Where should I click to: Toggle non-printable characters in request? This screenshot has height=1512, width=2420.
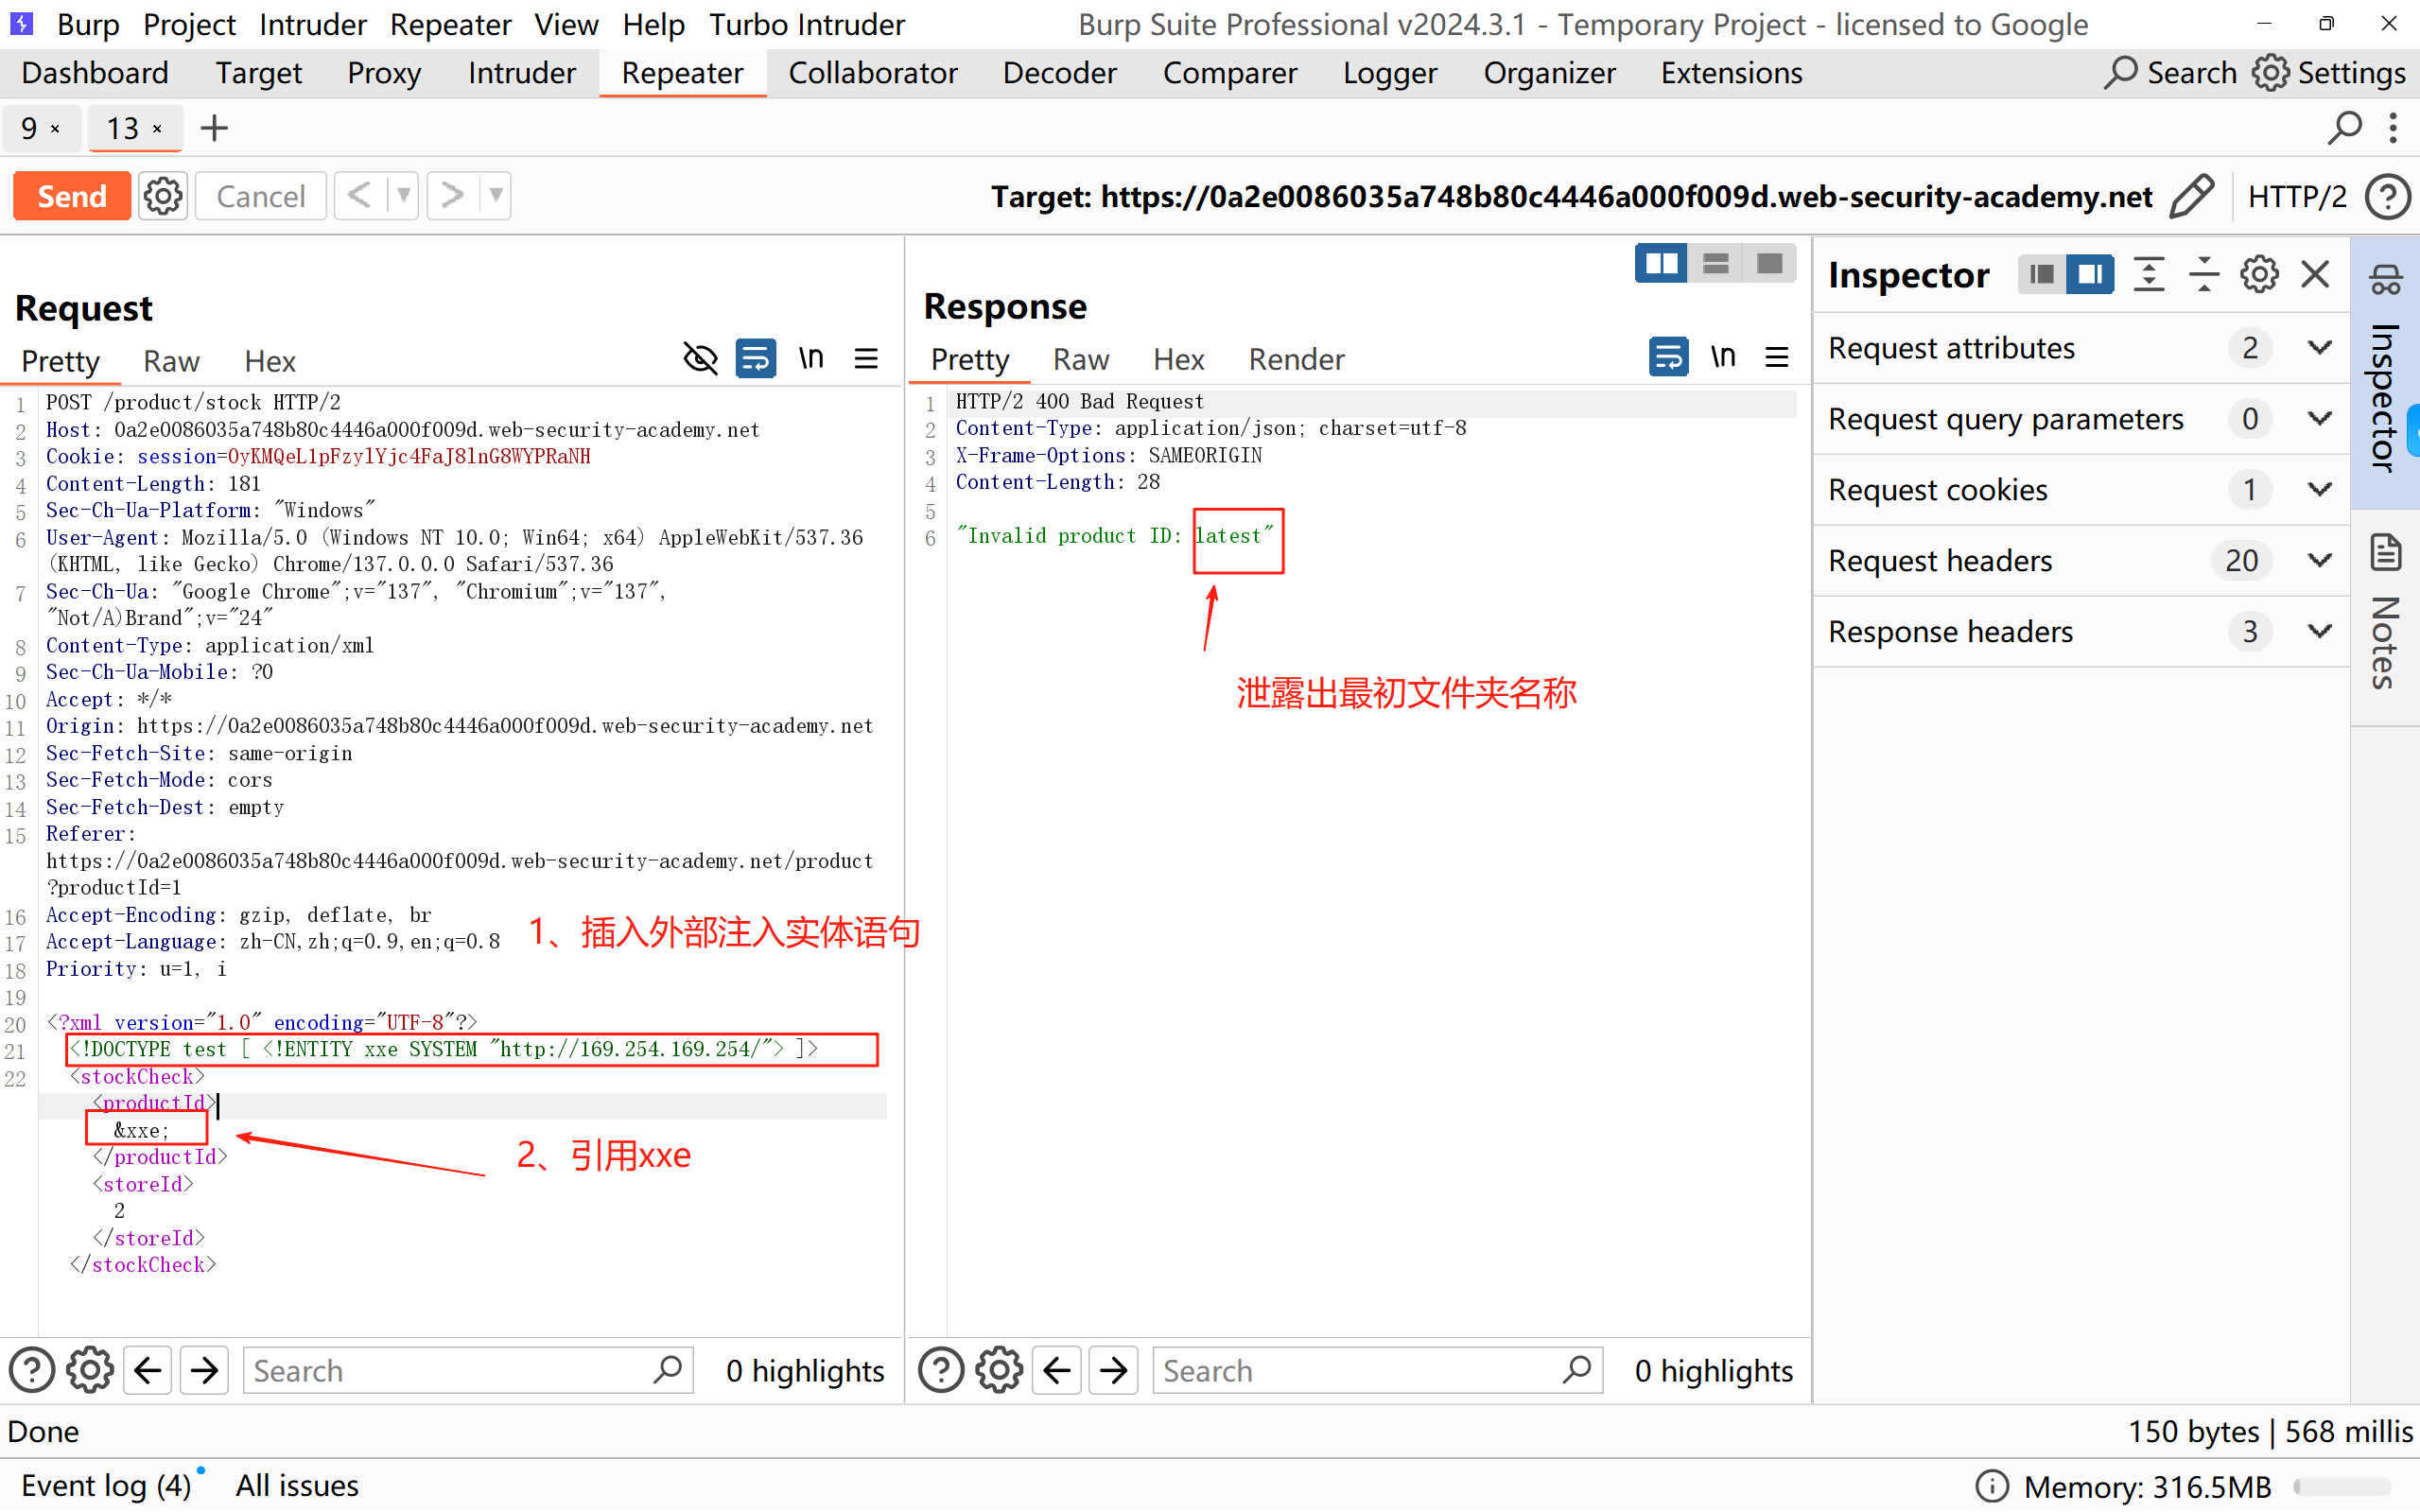(811, 358)
